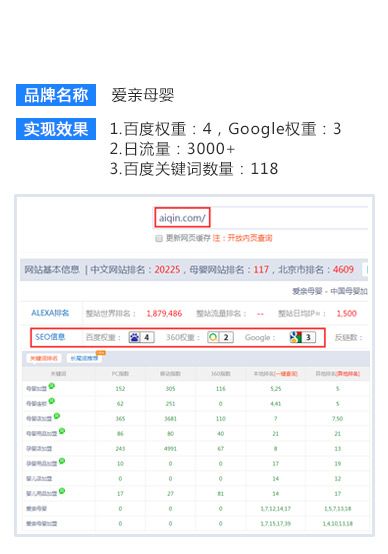Viewport: 388px width, 554px height.
Task: Click the 360 weight logo icon
Action: [x=213, y=337]
